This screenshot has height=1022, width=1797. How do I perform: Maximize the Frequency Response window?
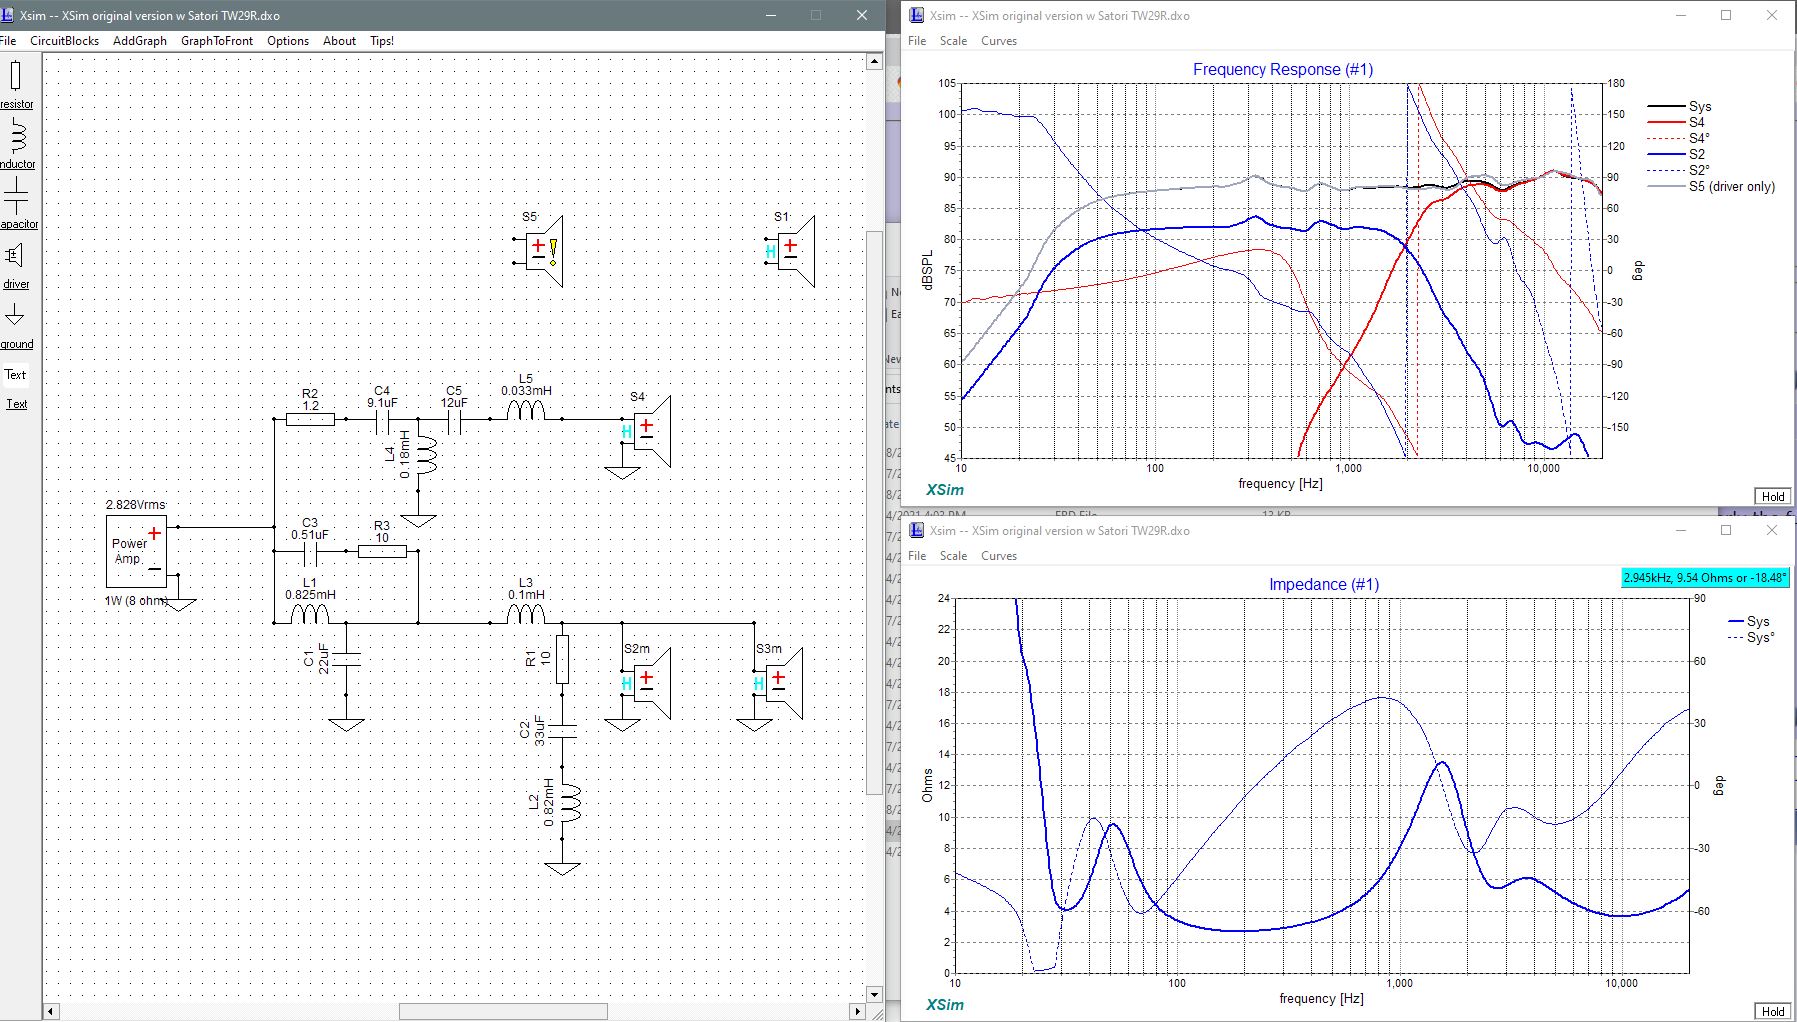(x=1726, y=15)
